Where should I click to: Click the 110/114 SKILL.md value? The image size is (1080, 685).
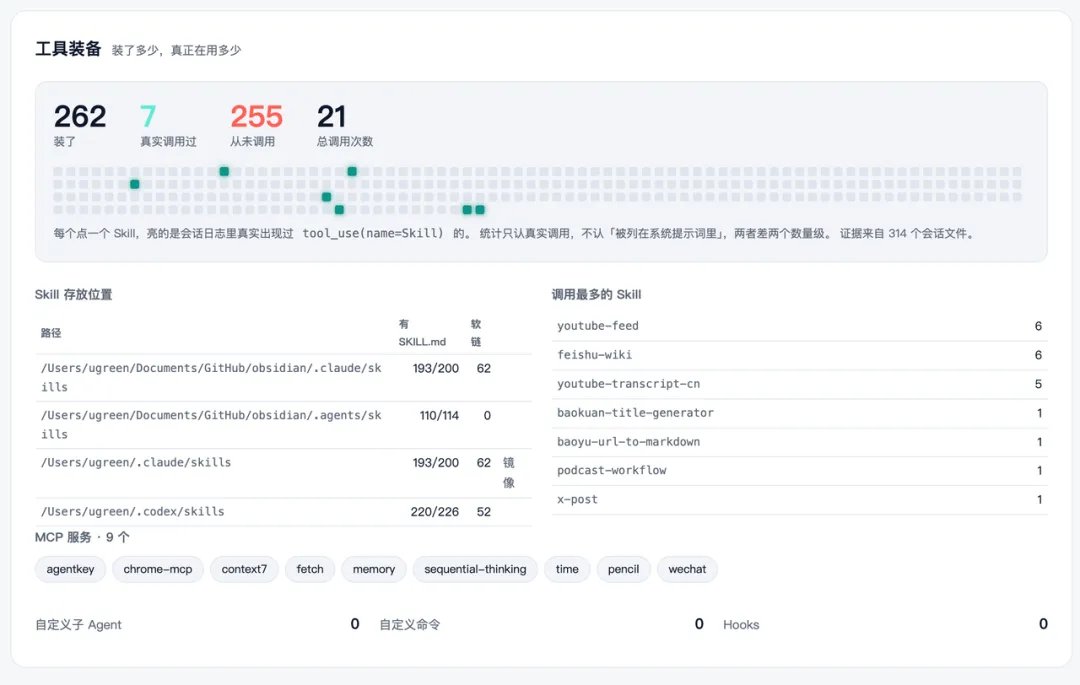pyautogui.click(x=439, y=416)
